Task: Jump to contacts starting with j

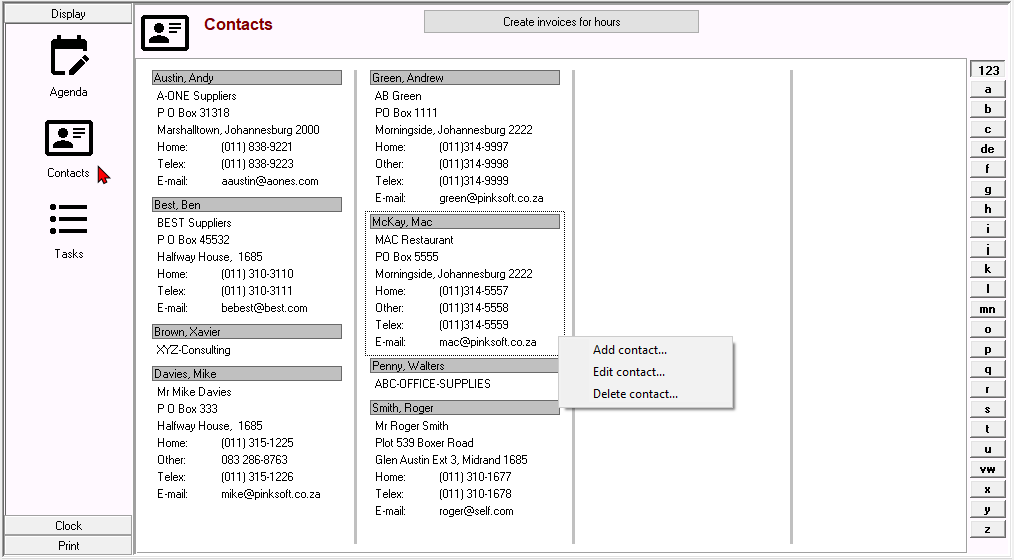Action: click(987, 250)
